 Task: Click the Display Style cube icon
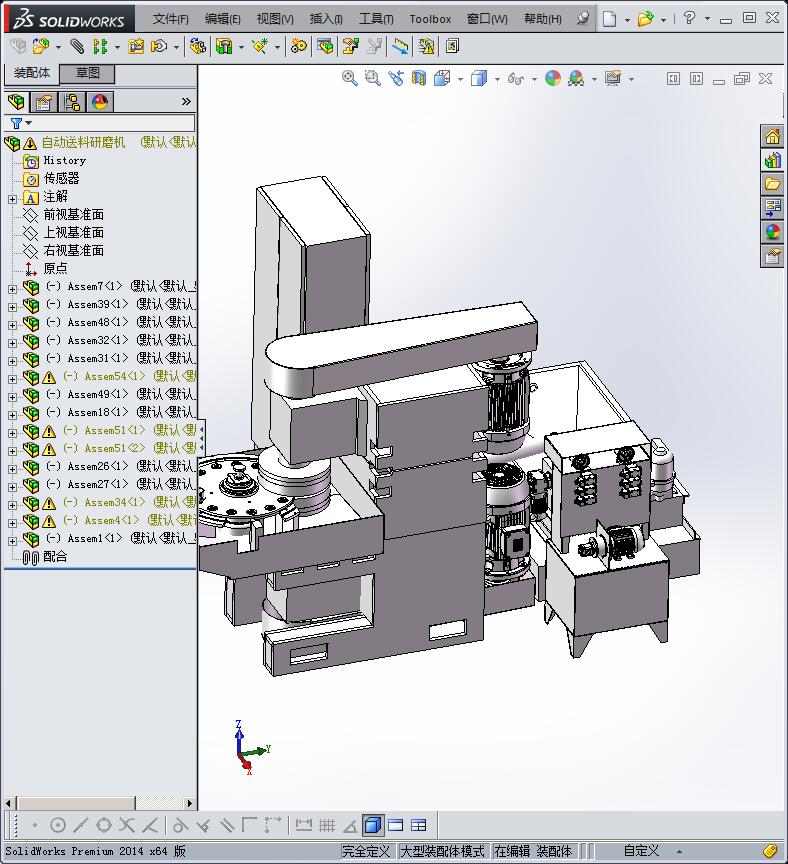click(479, 78)
